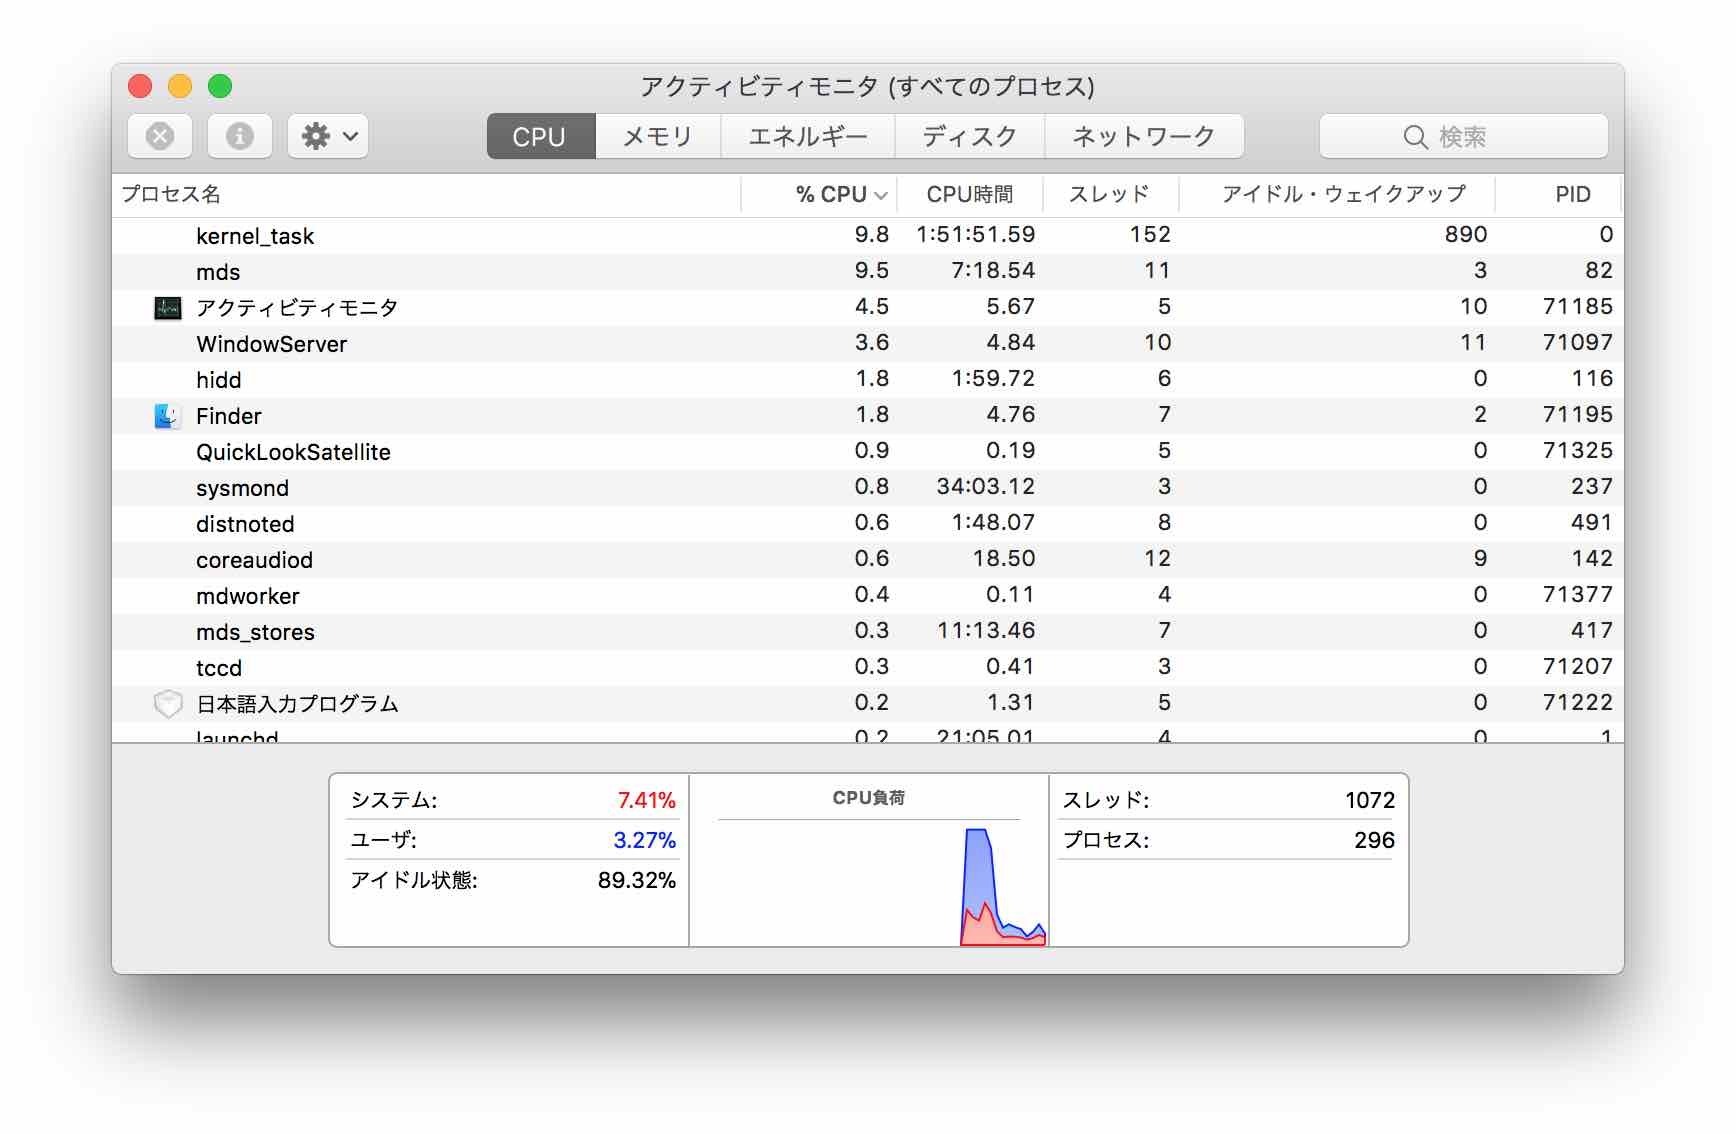Image resolution: width=1736 pixels, height=1134 pixels.
Task: Select the Finder process name
Action: pos(228,416)
